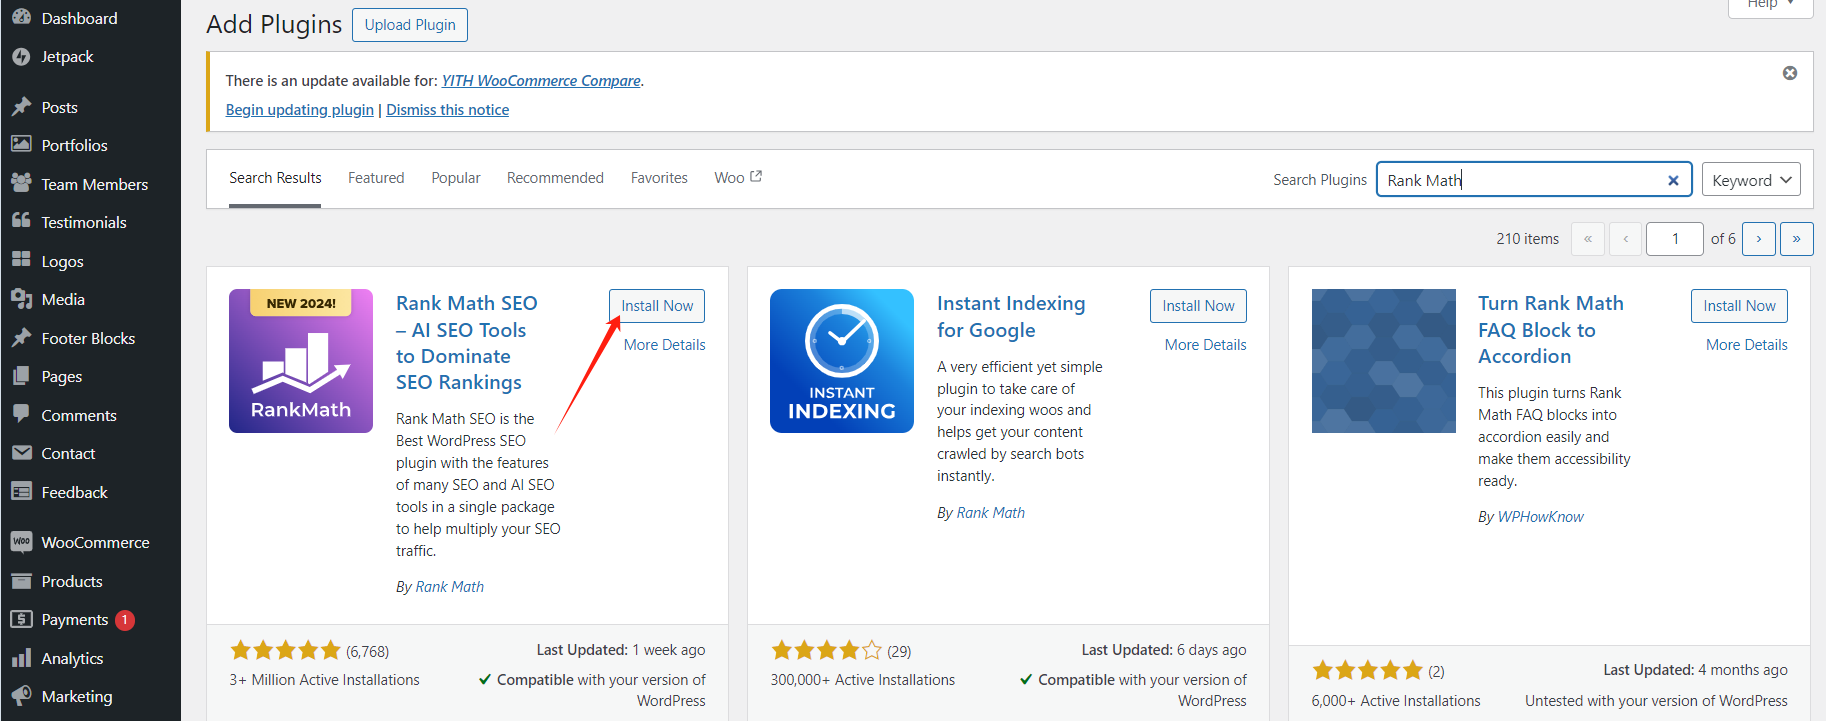
Task: Click the Upload Plugin button
Action: (x=410, y=25)
